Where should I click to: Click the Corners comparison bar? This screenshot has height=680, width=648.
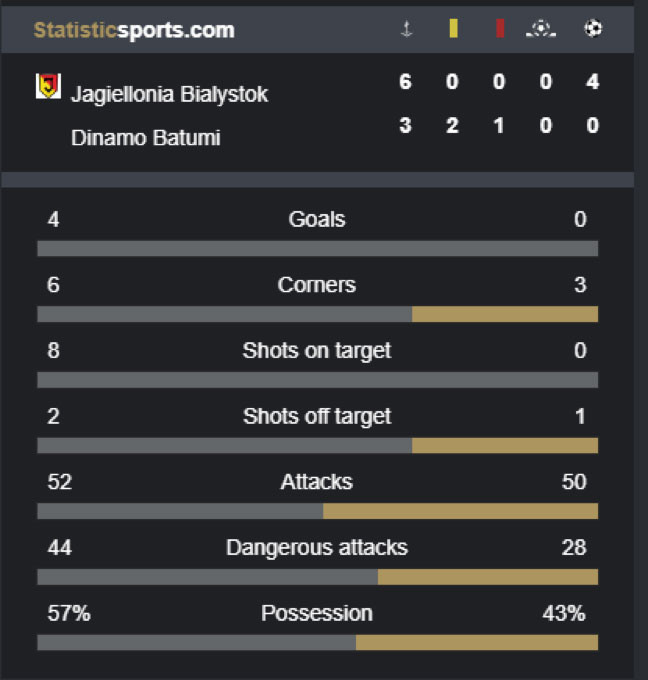(x=317, y=314)
